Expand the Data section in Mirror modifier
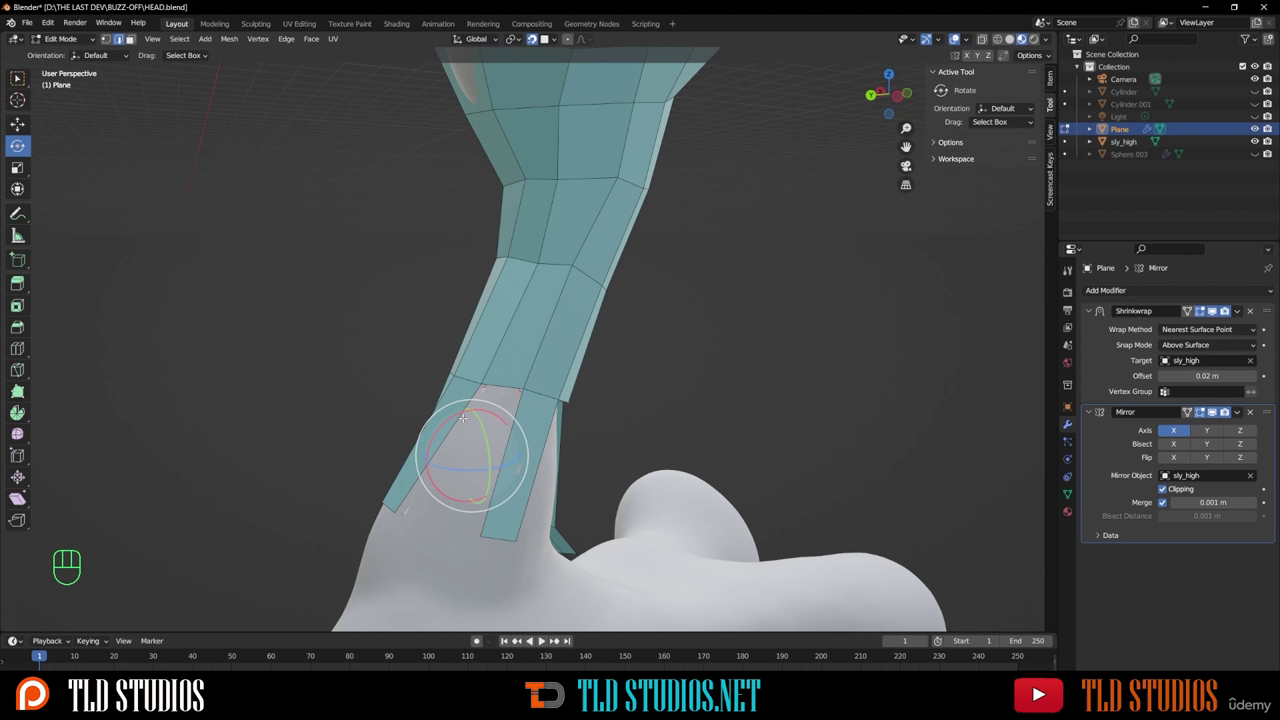 (1098, 535)
